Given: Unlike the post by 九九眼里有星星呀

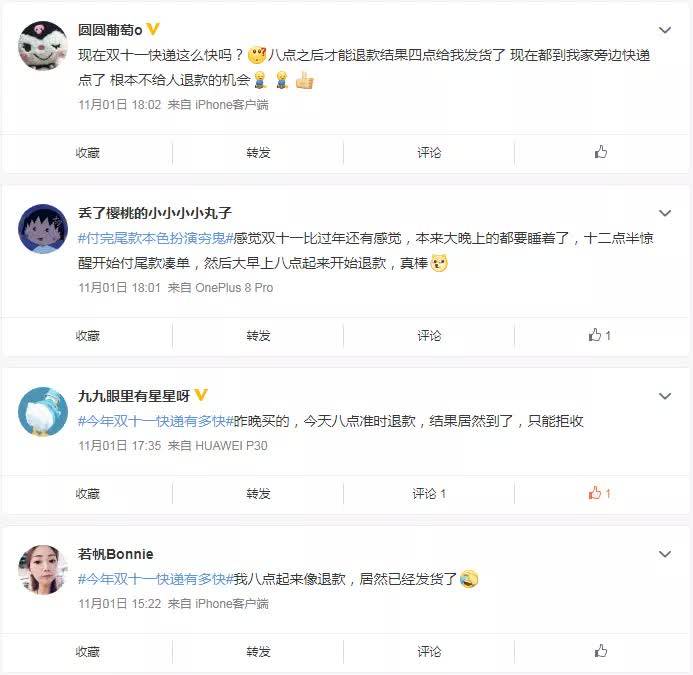Looking at the screenshot, I should coord(599,493).
